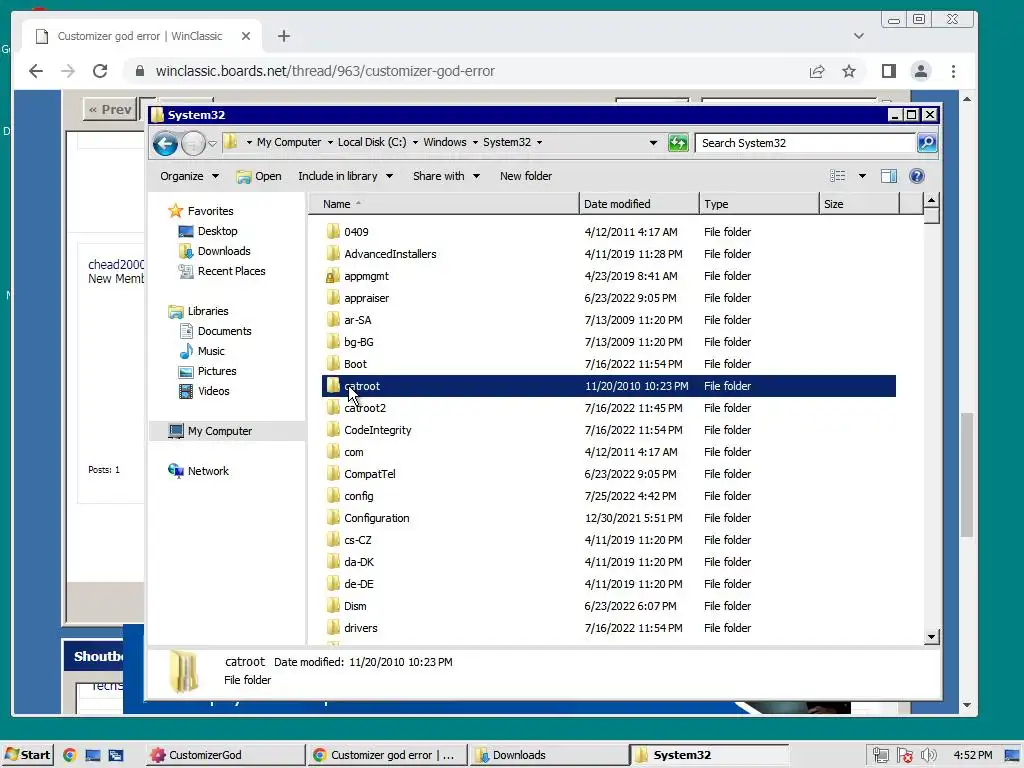Open the view options dropdown arrow

pyautogui.click(x=862, y=176)
